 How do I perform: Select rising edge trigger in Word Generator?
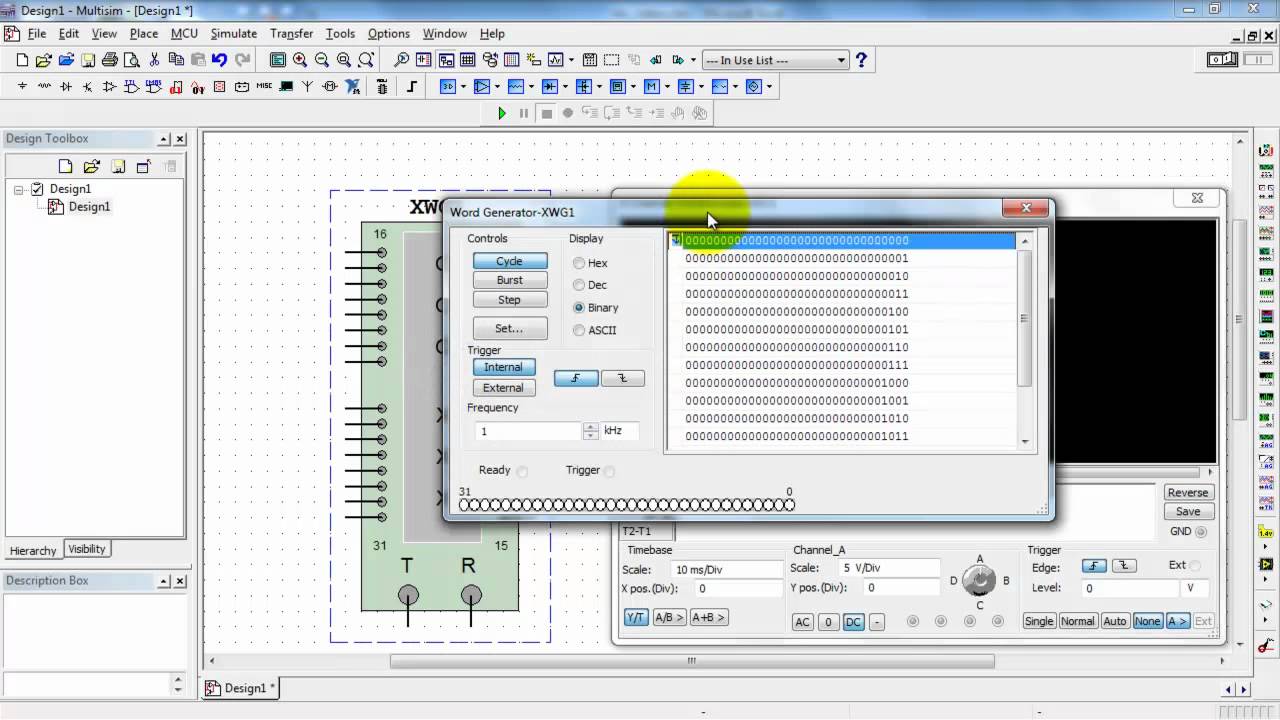coord(576,378)
